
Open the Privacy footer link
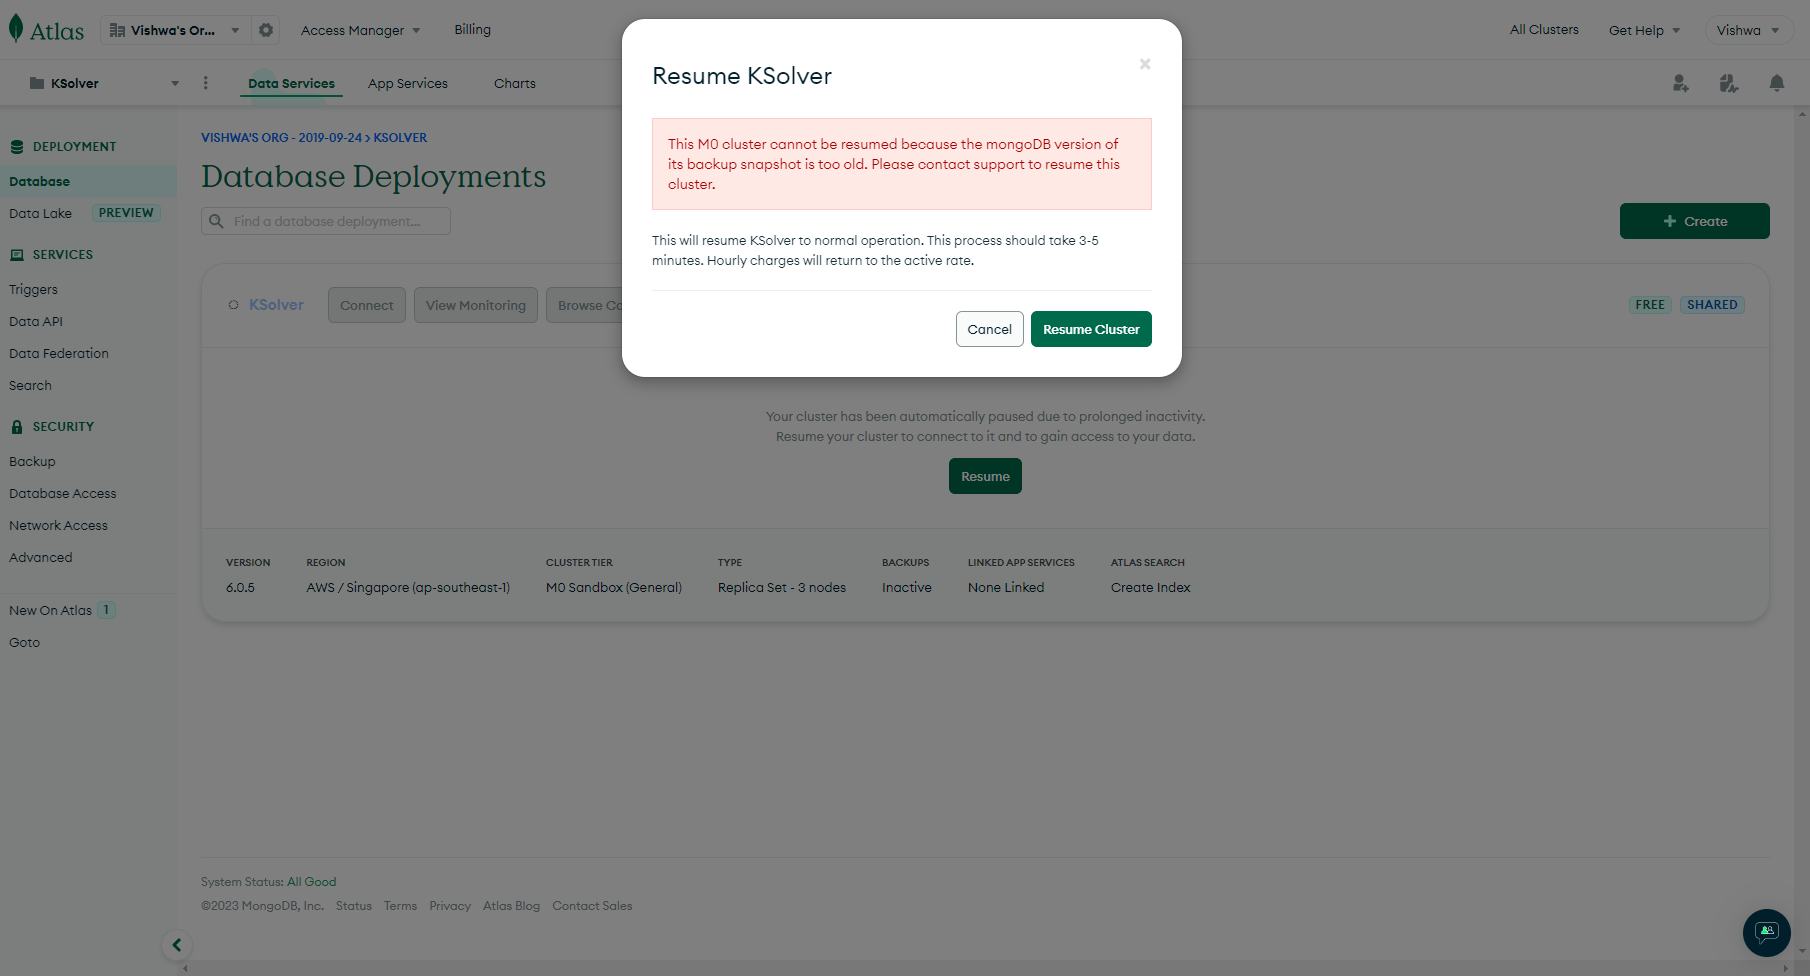[x=450, y=905]
